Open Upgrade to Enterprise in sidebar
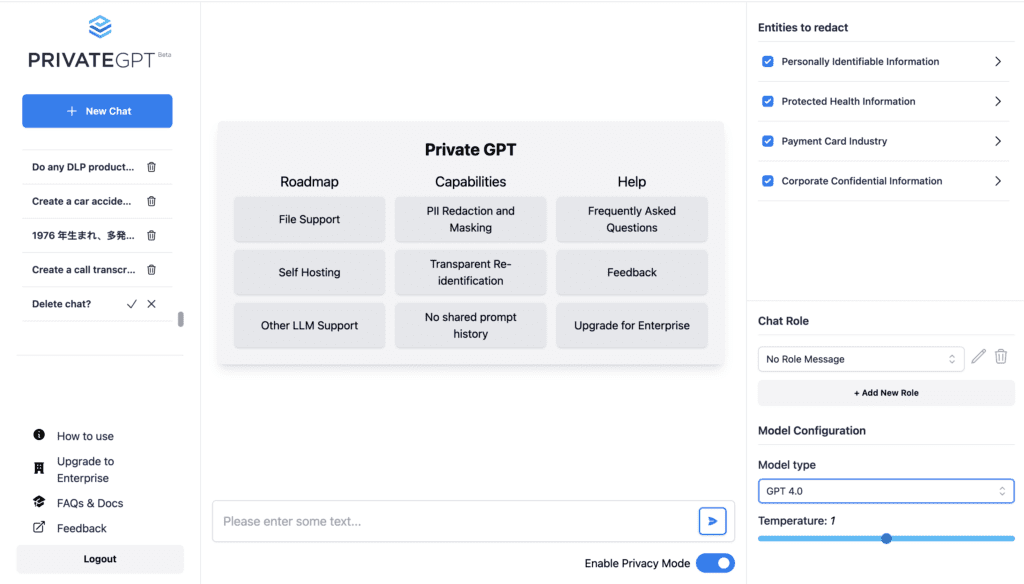Viewport: 1024px width, 584px height. point(86,470)
